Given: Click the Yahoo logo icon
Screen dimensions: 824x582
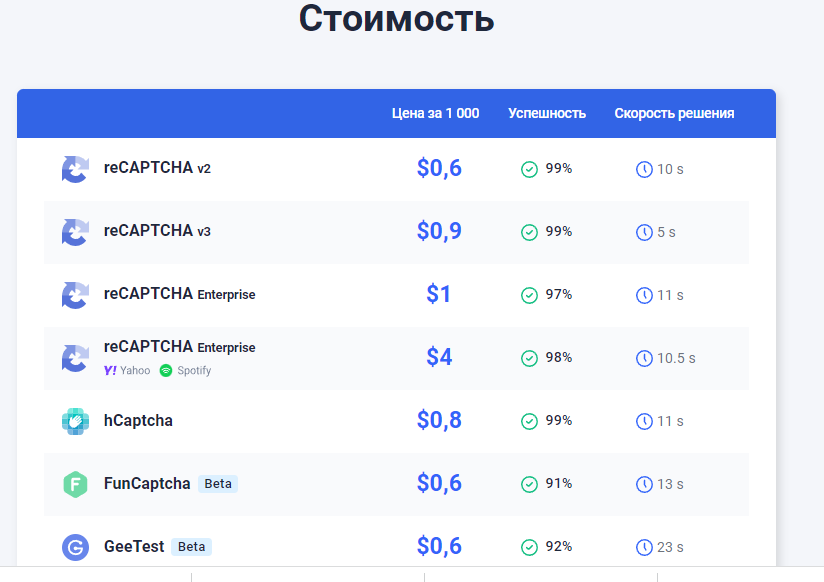Looking at the screenshot, I should pyautogui.click(x=110, y=371).
